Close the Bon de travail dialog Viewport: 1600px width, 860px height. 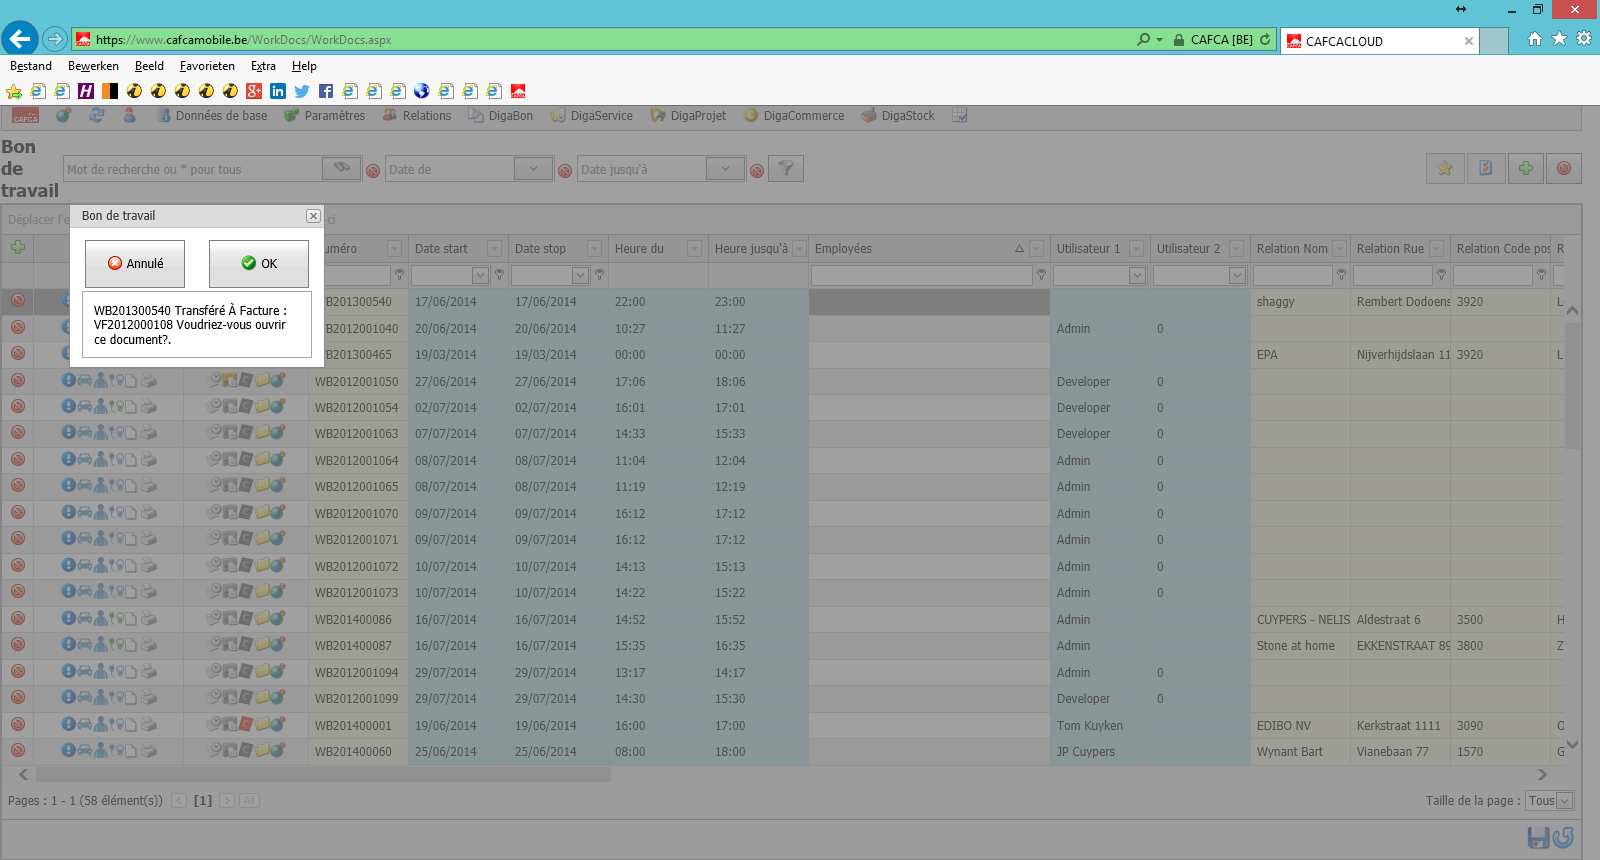(x=313, y=216)
